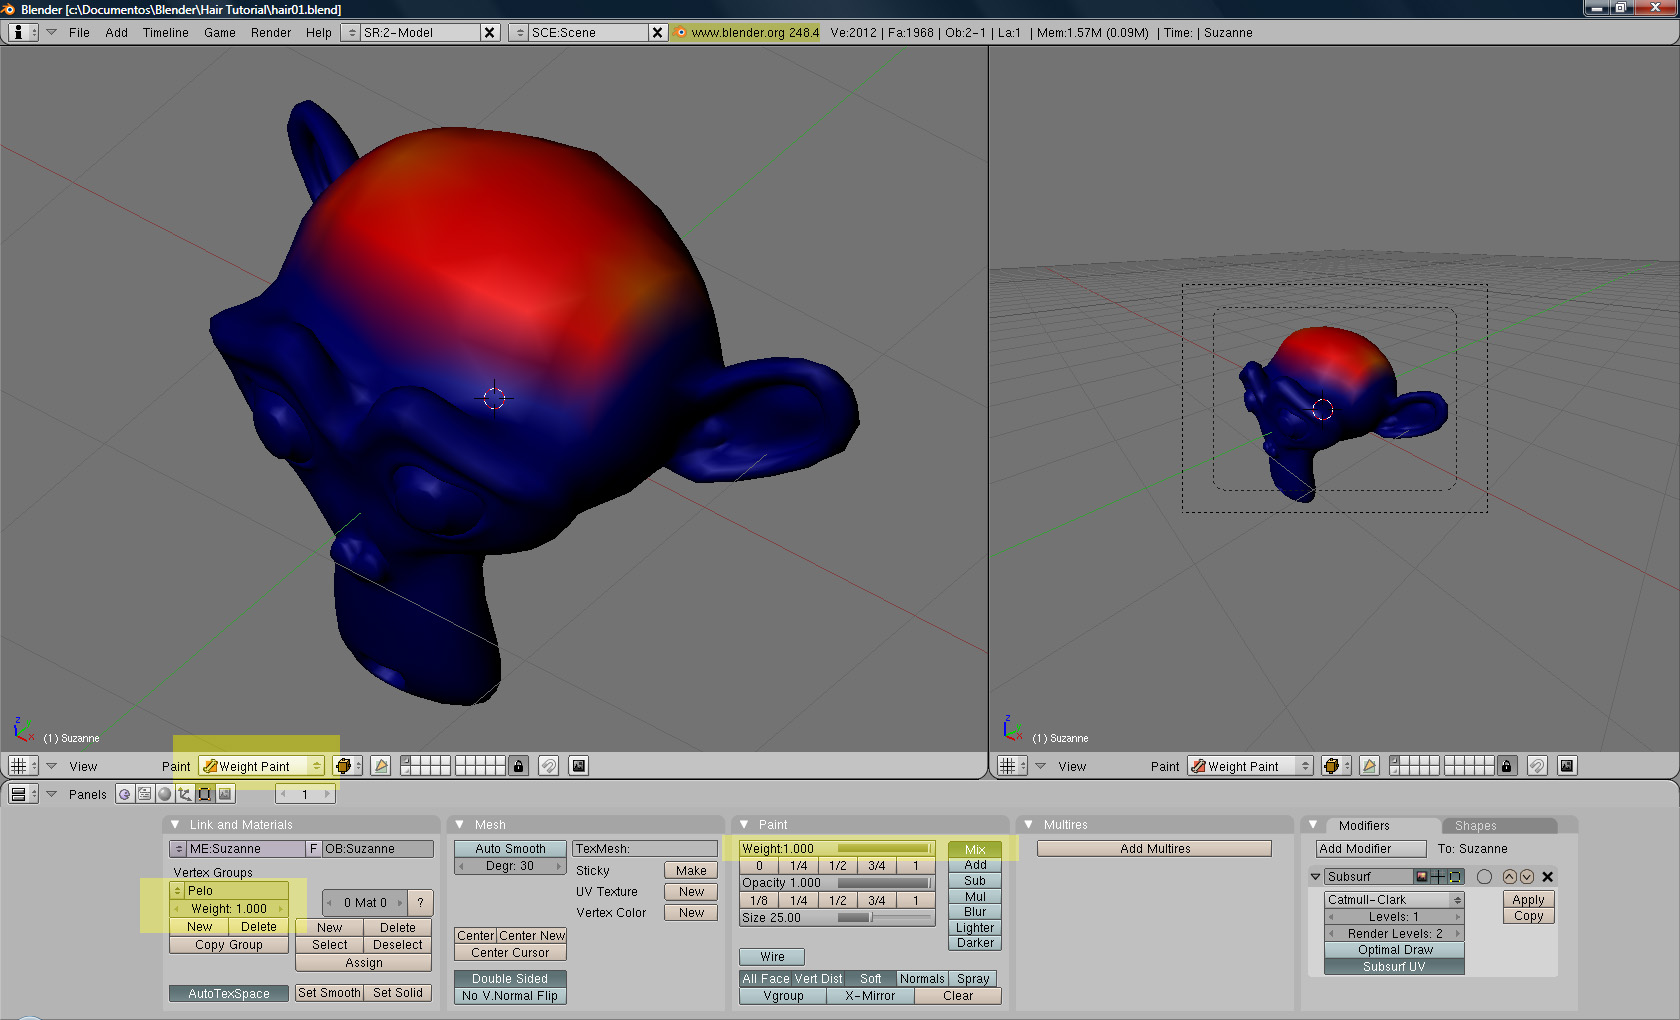Open the right viewport Weight Paint mode dropdown
1680x1020 pixels.
(1250, 766)
